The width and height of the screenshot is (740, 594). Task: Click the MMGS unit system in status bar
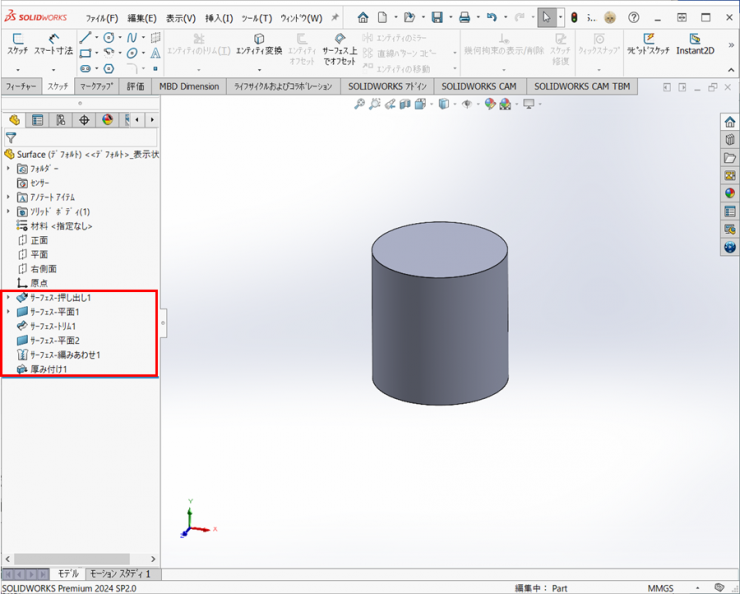[x=661, y=588]
